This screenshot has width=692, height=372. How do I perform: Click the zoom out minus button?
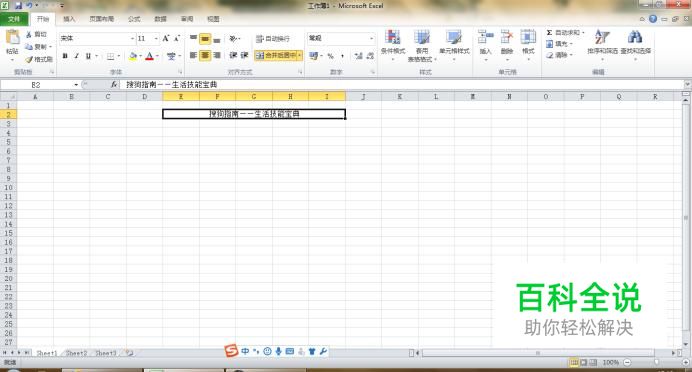(x=627, y=362)
